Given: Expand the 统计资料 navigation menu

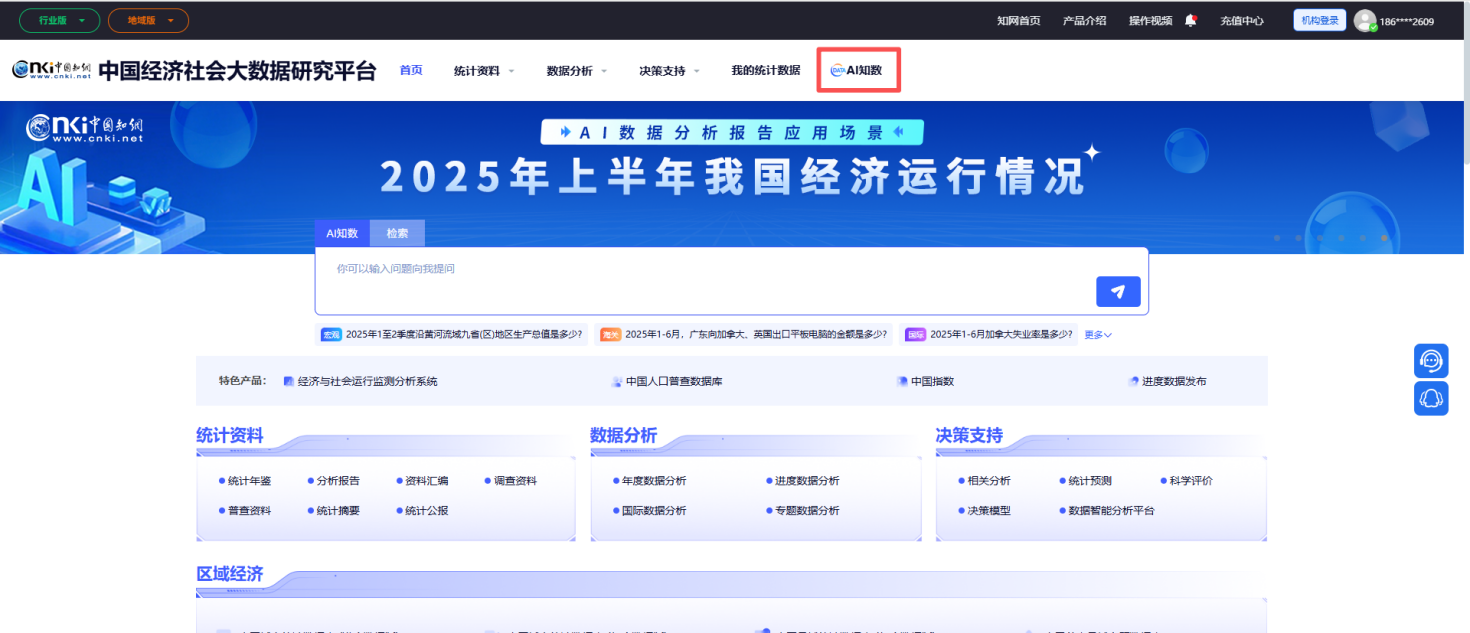Looking at the screenshot, I should 483,71.
